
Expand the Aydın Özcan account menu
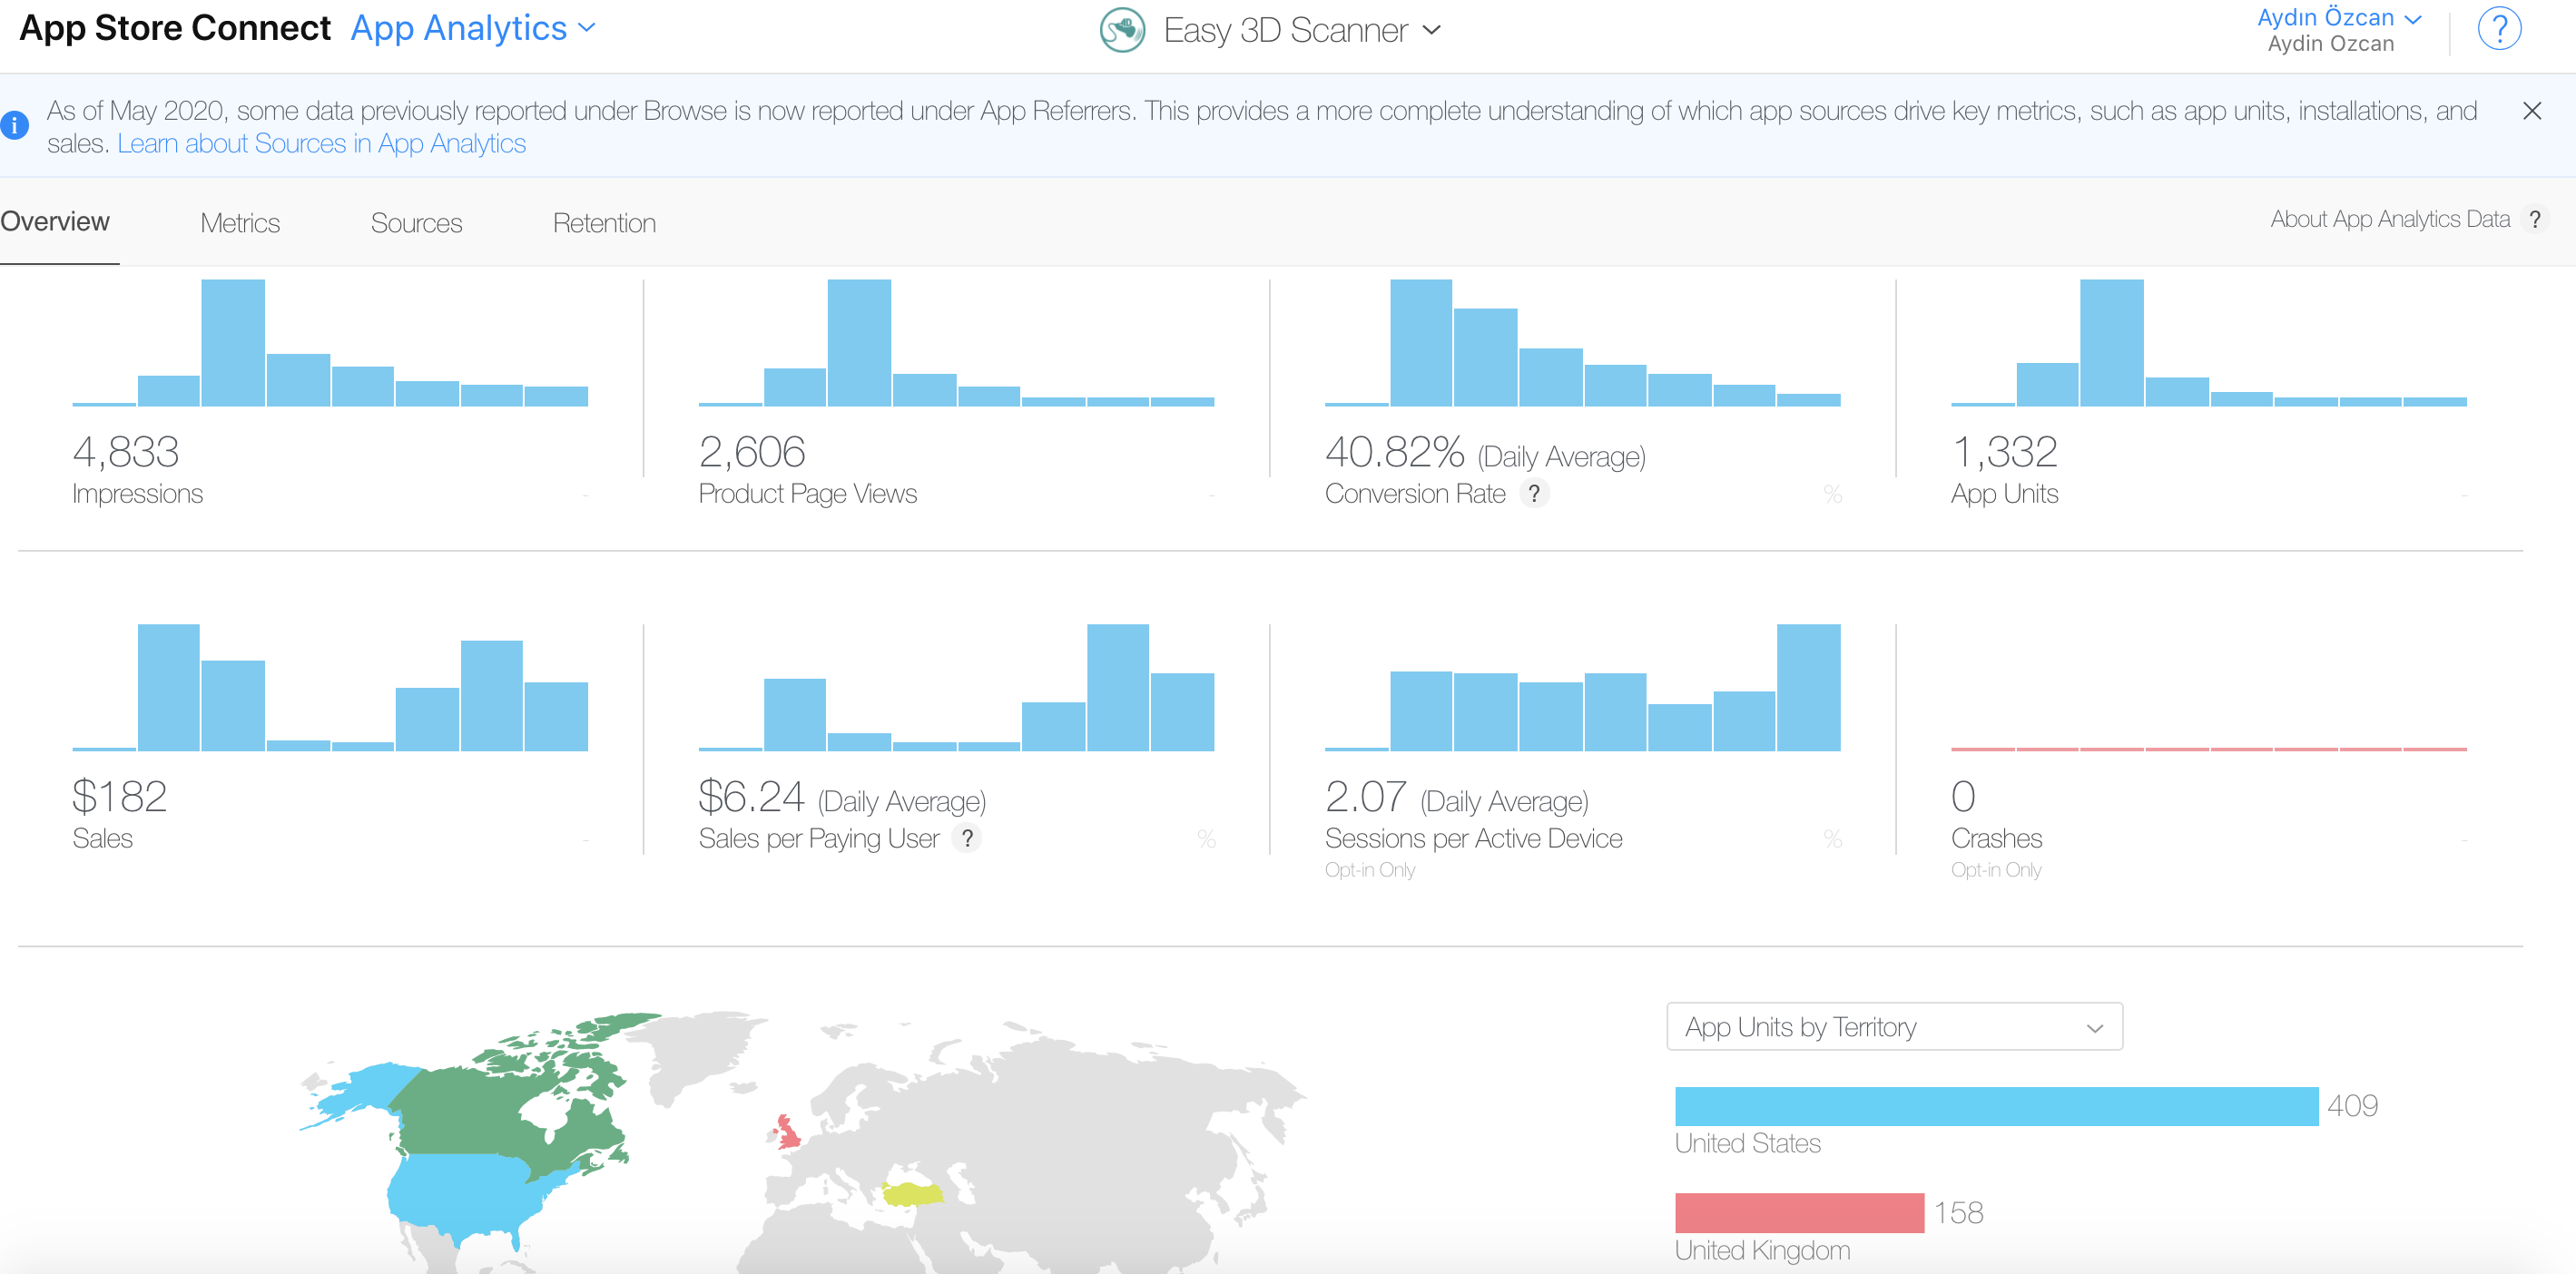coord(2338,18)
